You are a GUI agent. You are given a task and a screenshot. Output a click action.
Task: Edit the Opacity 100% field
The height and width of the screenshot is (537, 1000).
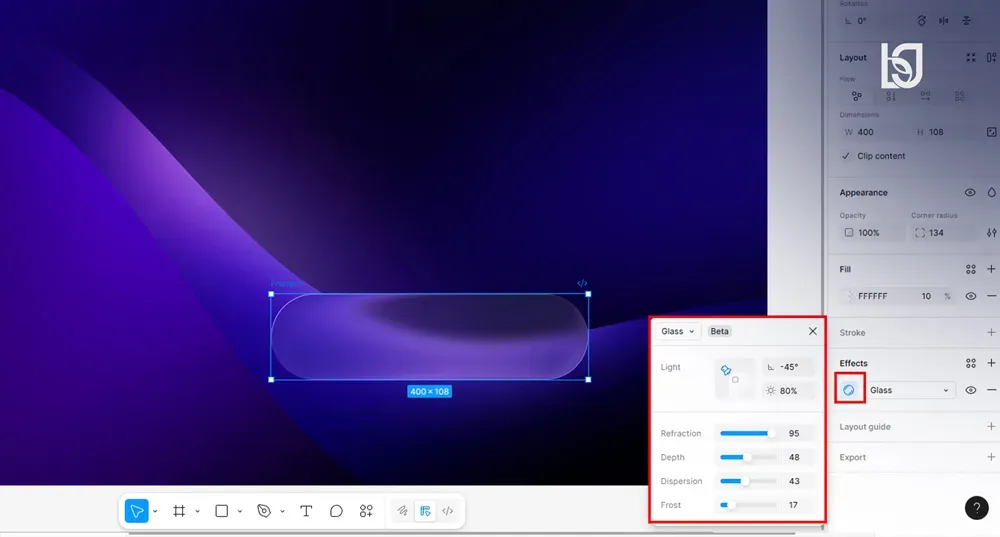[x=872, y=233]
